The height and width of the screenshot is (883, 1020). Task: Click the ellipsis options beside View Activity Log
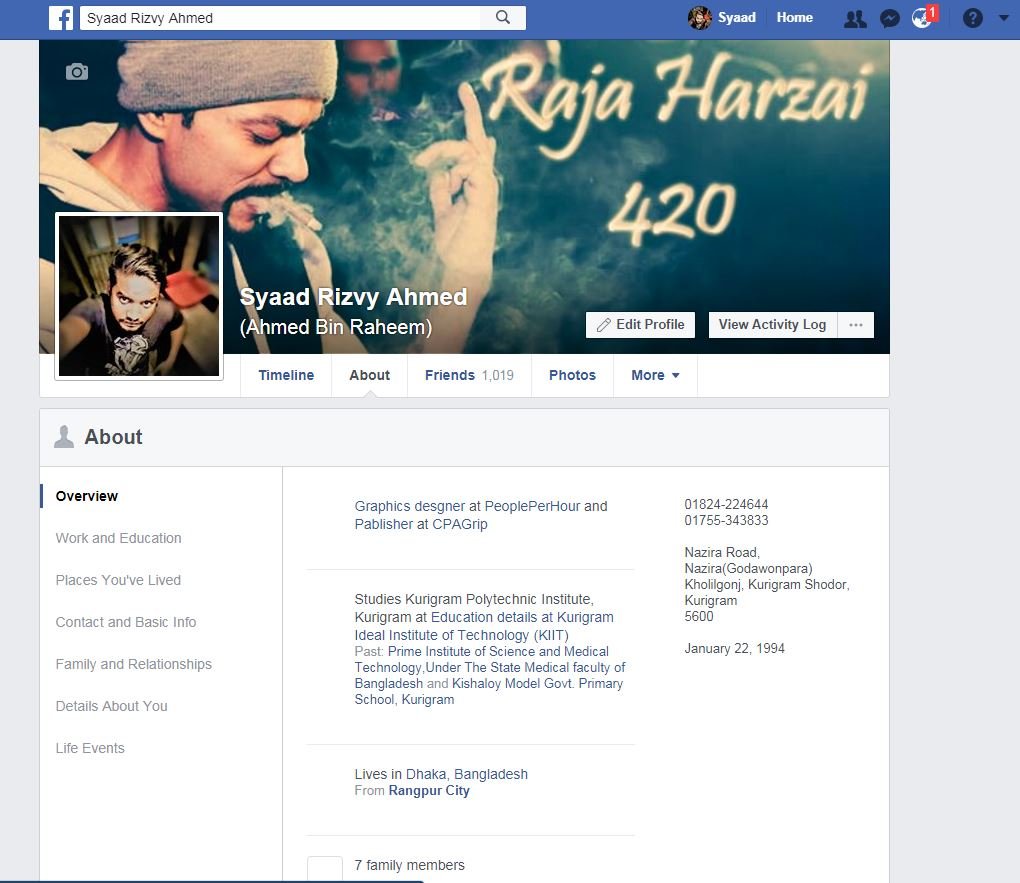coord(856,324)
